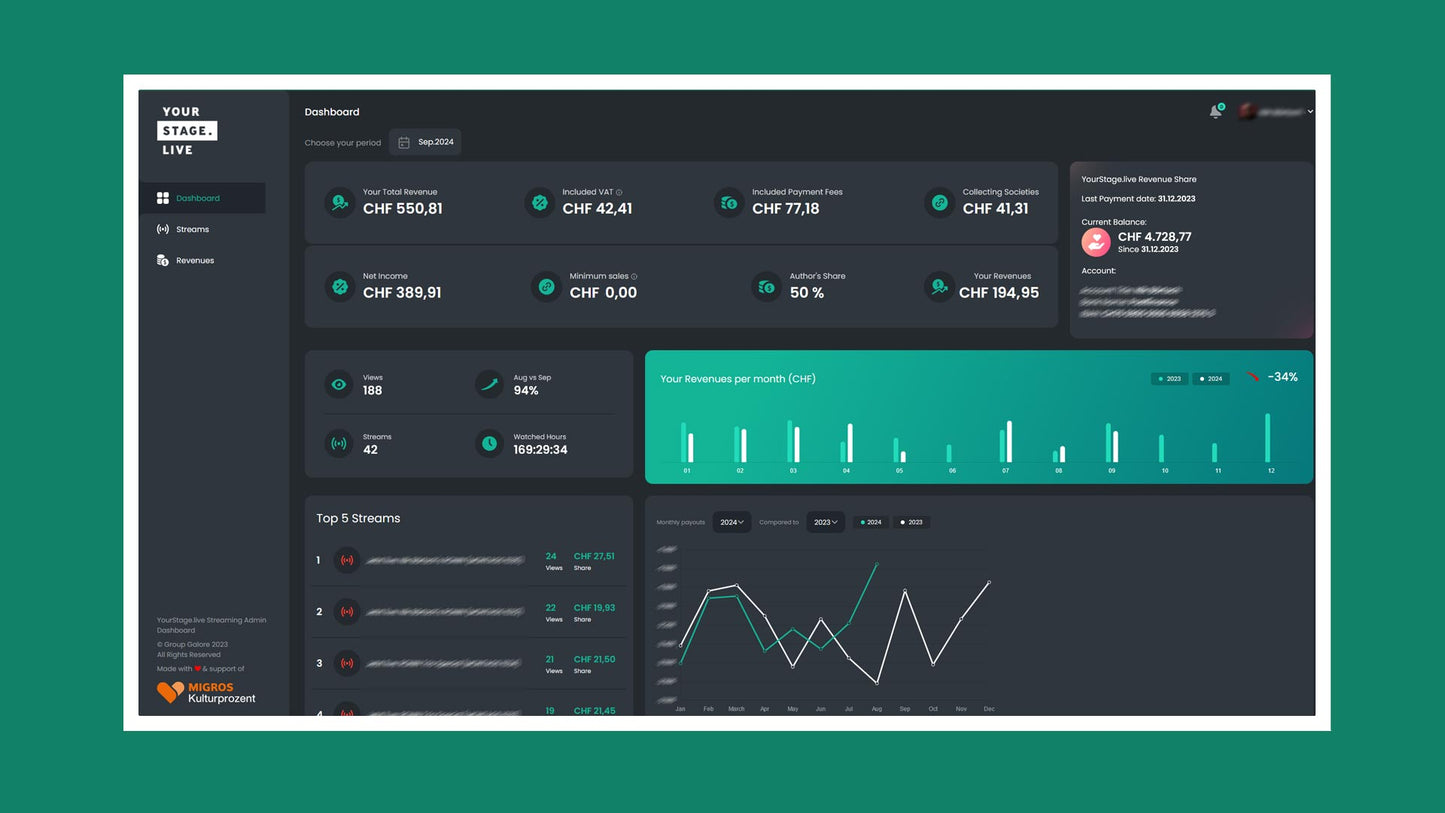This screenshot has height=813, width=1445.
Task: Go to Revenues in the sidebar
Action: coord(194,260)
